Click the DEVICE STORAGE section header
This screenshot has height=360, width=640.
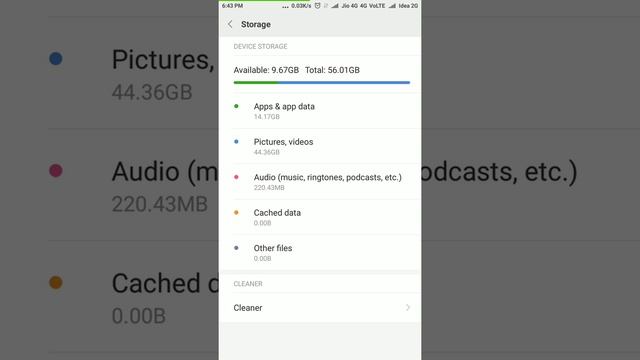click(260, 47)
